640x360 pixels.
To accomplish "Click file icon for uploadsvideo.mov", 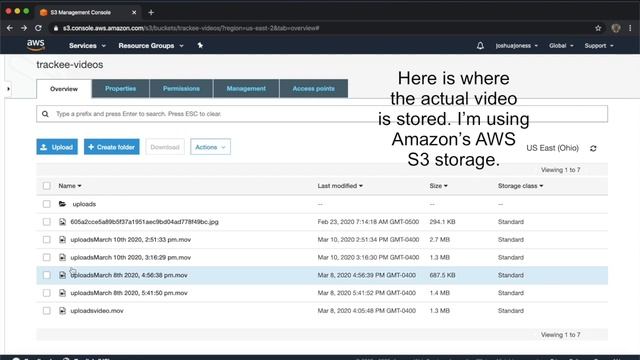I will 62,311.
